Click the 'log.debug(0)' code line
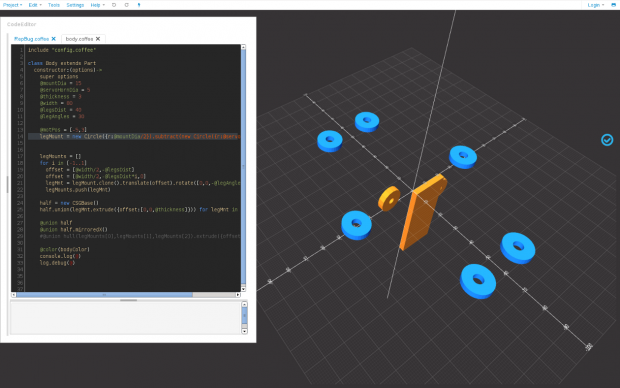The height and width of the screenshot is (388, 620). pos(57,263)
